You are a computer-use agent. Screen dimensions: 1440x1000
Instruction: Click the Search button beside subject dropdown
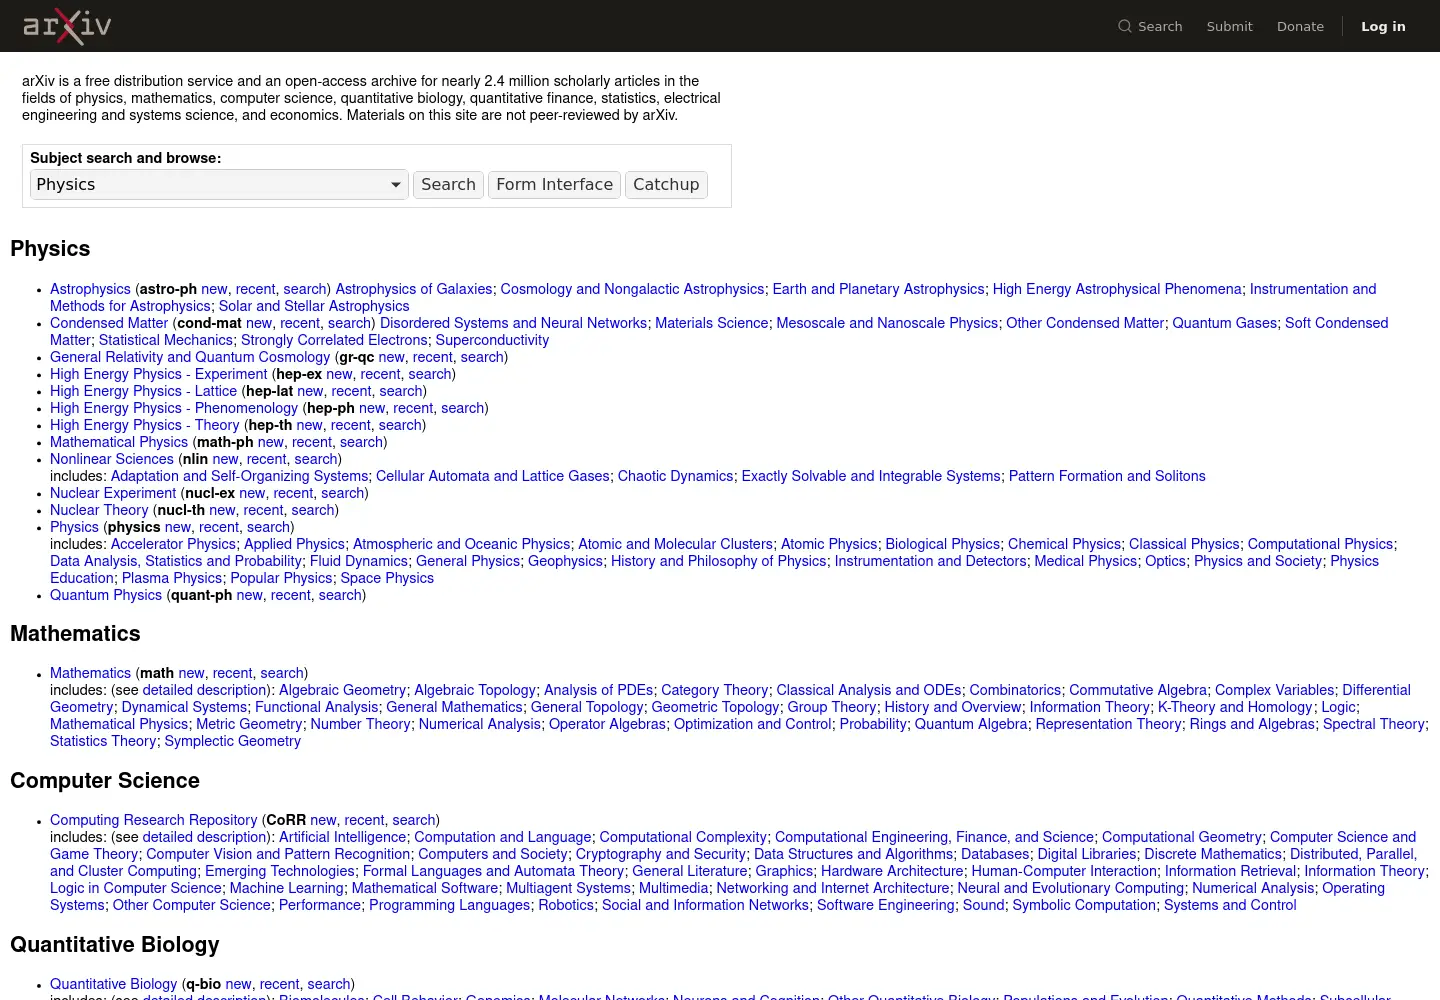[448, 185]
